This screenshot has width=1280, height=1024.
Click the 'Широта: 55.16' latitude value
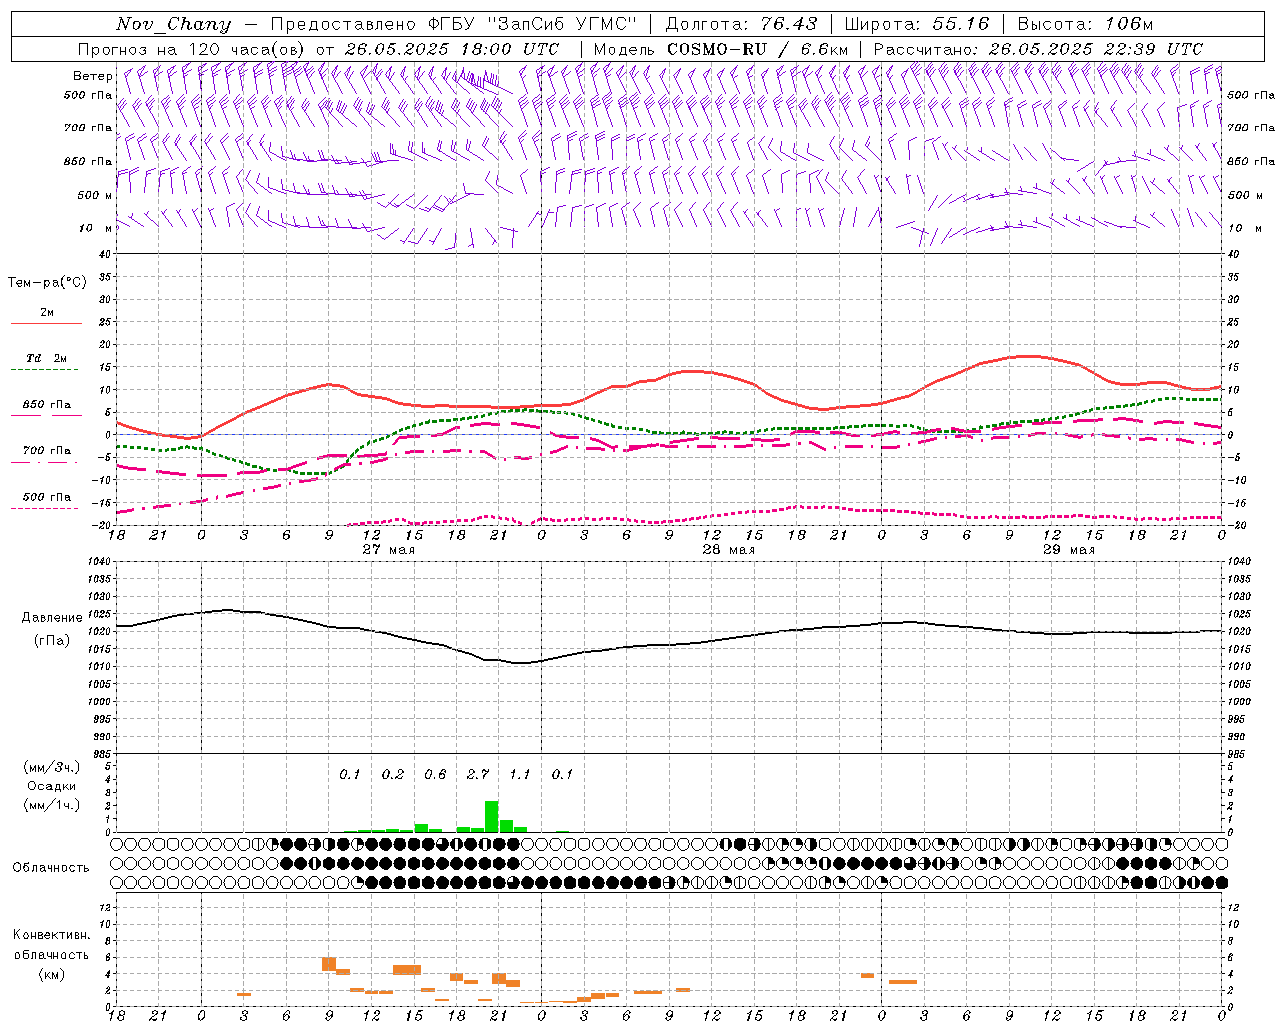(917, 23)
